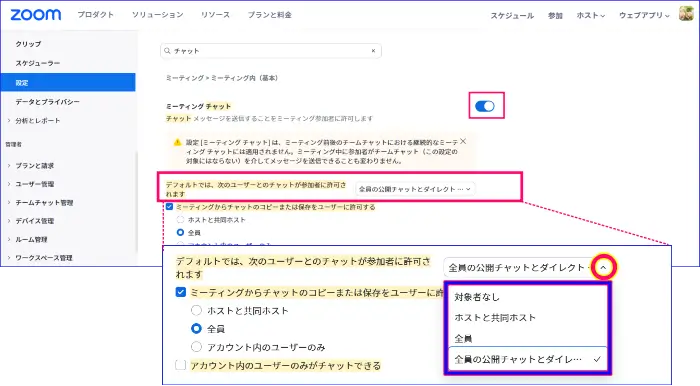Choose 全員 from dropdown list

pyautogui.click(x=527, y=338)
